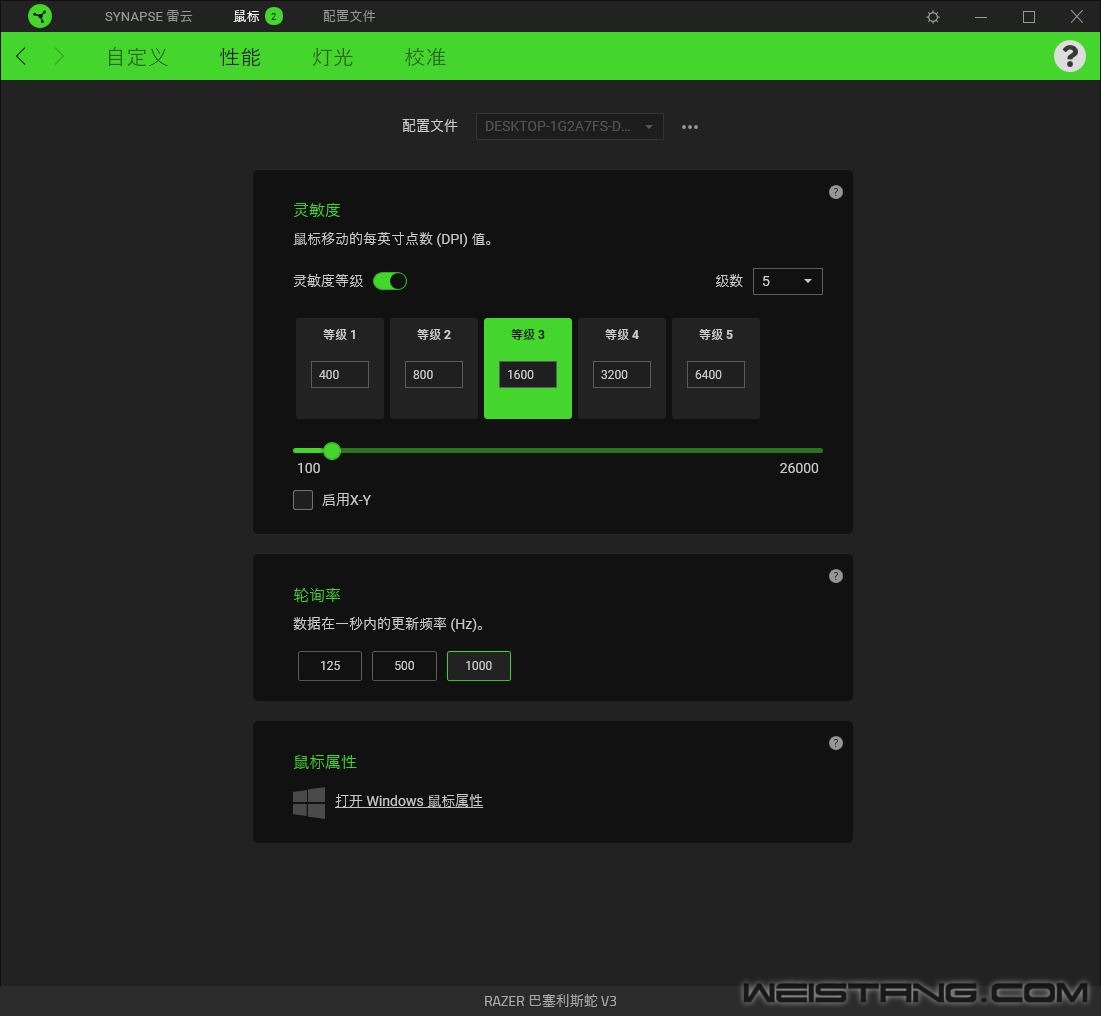Enable the 启用X-Y checkbox
Viewport: 1101px width, 1016px height.
[x=303, y=500]
